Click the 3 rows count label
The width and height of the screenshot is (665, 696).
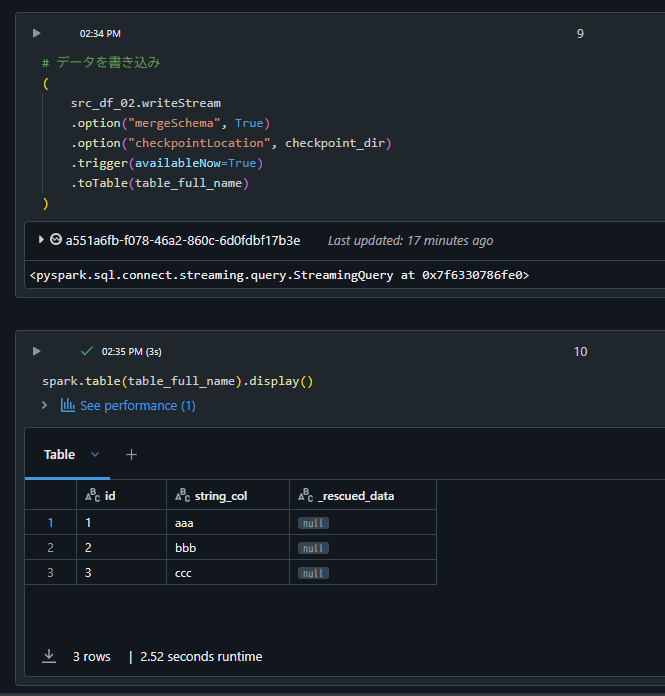[x=92, y=656]
